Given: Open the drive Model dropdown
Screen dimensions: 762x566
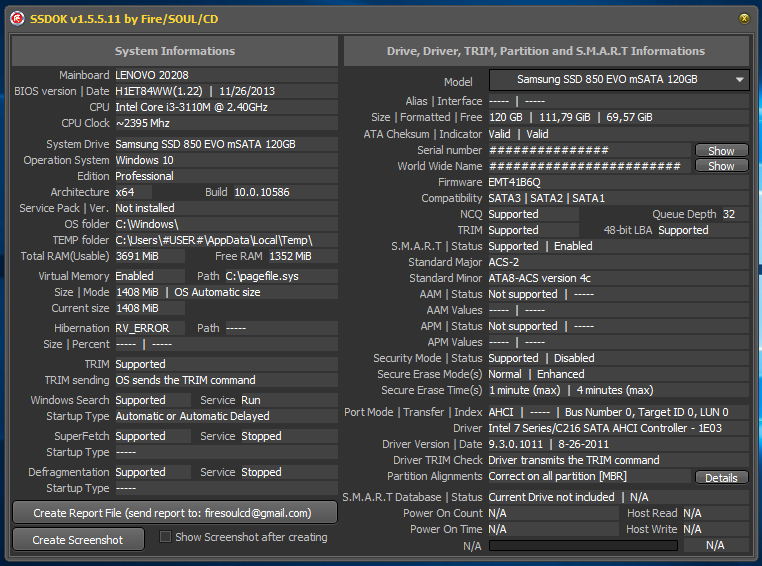Looking at the screenshot, I should pos(619,80).
